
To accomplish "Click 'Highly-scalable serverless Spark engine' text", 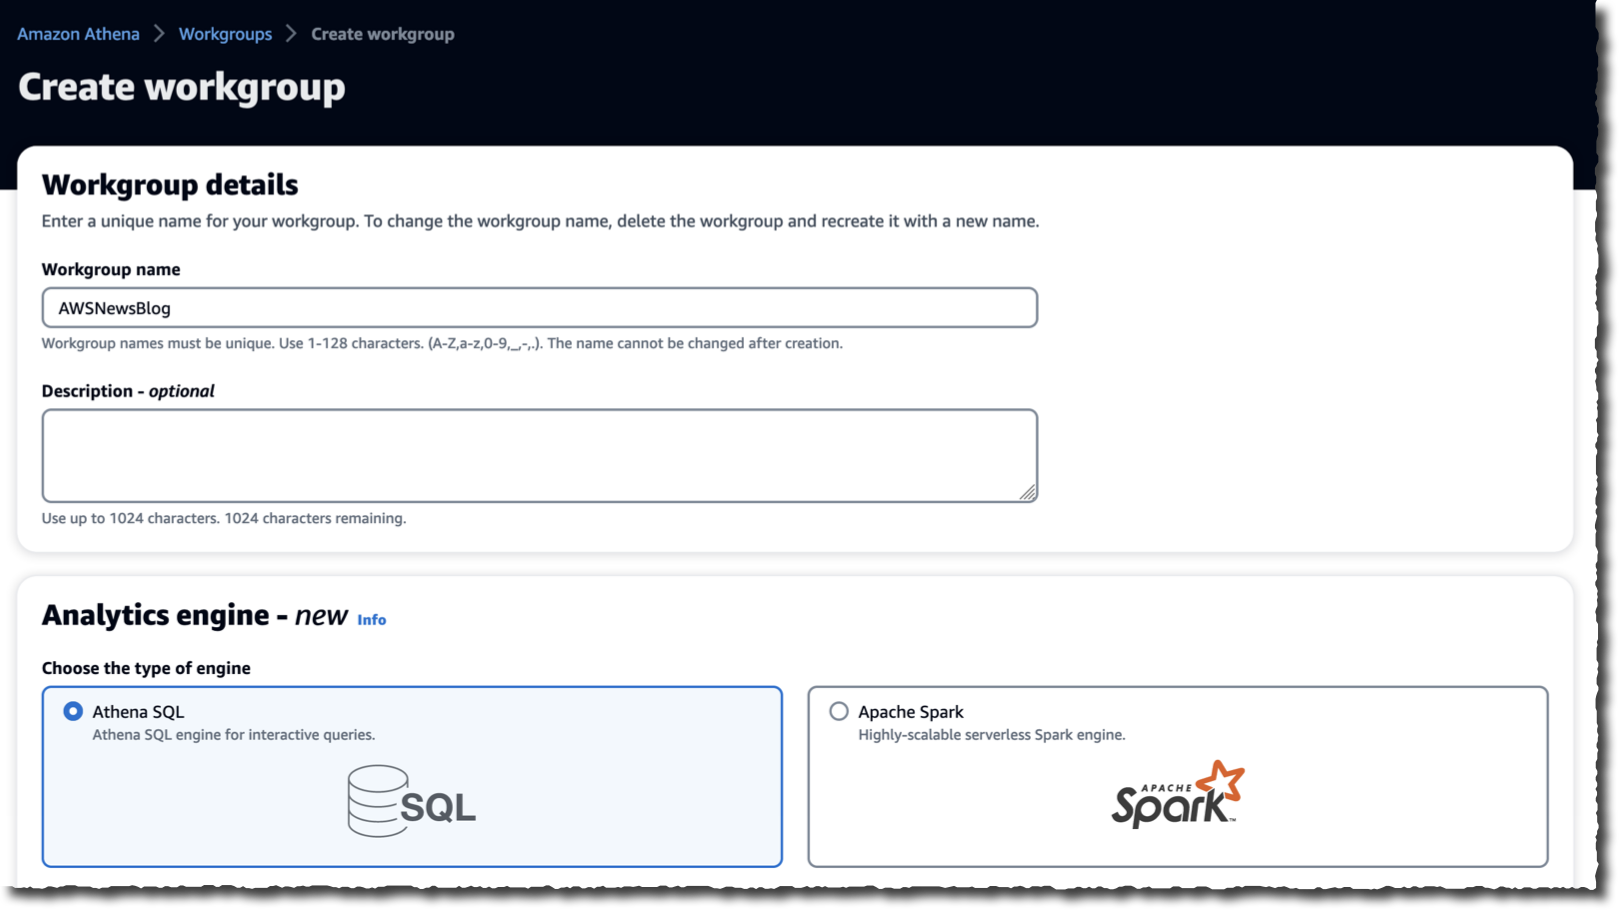I will pyautogui.click(x=992, y=735).
